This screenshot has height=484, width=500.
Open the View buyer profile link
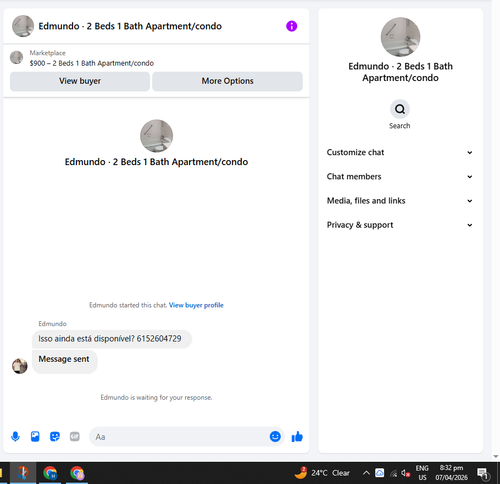[x=196, y=305]
